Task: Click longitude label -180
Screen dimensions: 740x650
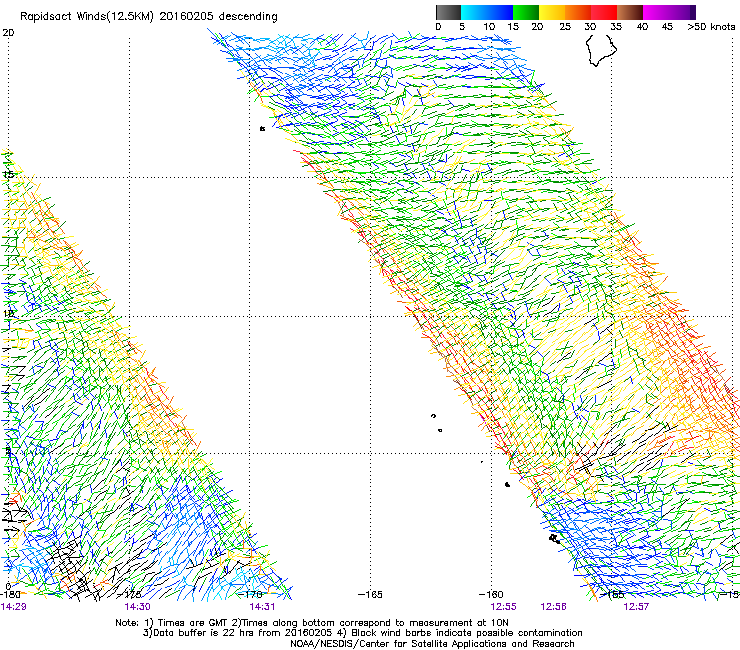Action: coord(10,594)
